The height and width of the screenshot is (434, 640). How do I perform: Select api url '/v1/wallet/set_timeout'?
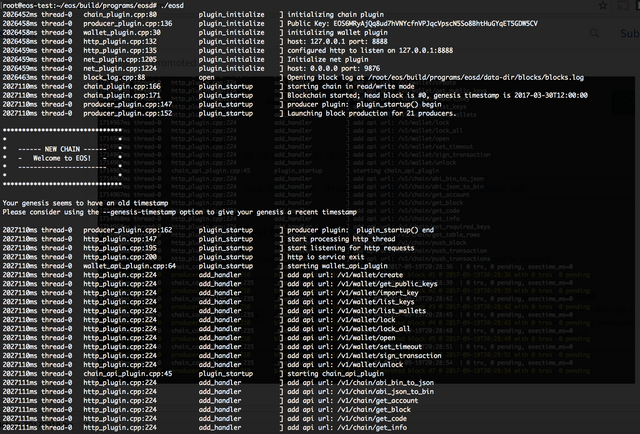tap(380, 347)
